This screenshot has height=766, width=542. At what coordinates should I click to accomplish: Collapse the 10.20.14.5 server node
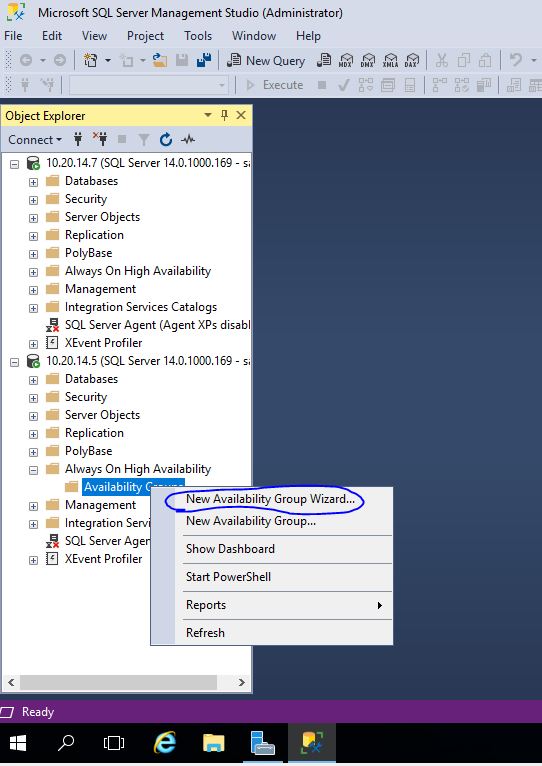[15, 362]
